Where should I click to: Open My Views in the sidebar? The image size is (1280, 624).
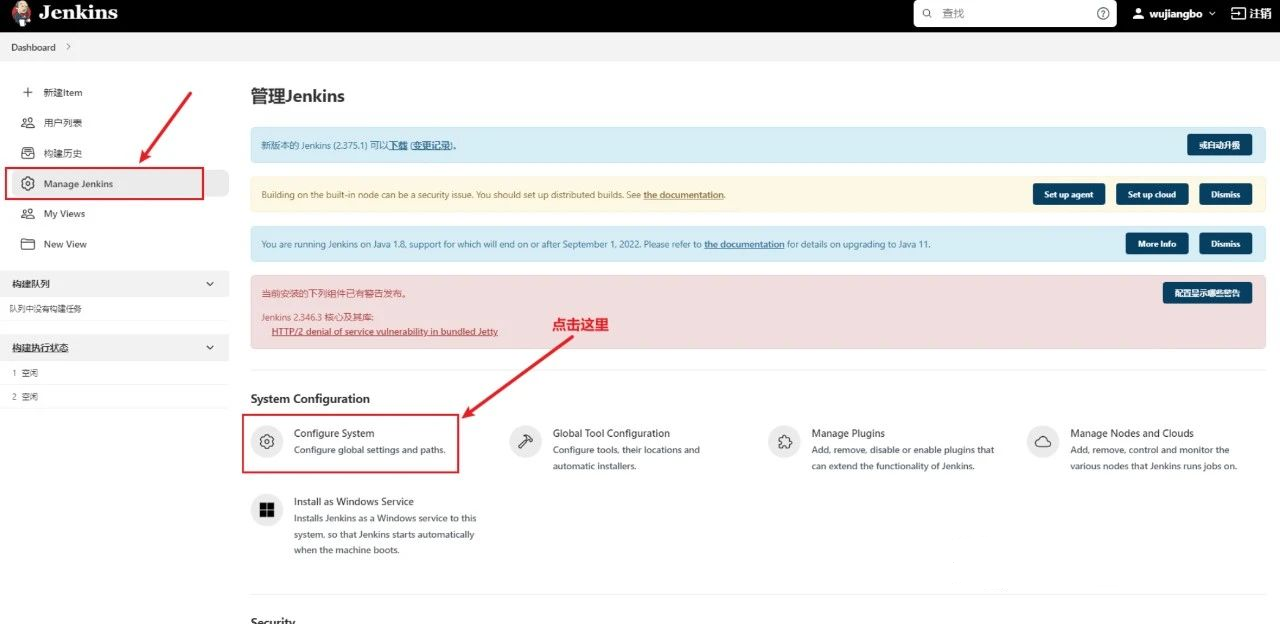point(64,214)
